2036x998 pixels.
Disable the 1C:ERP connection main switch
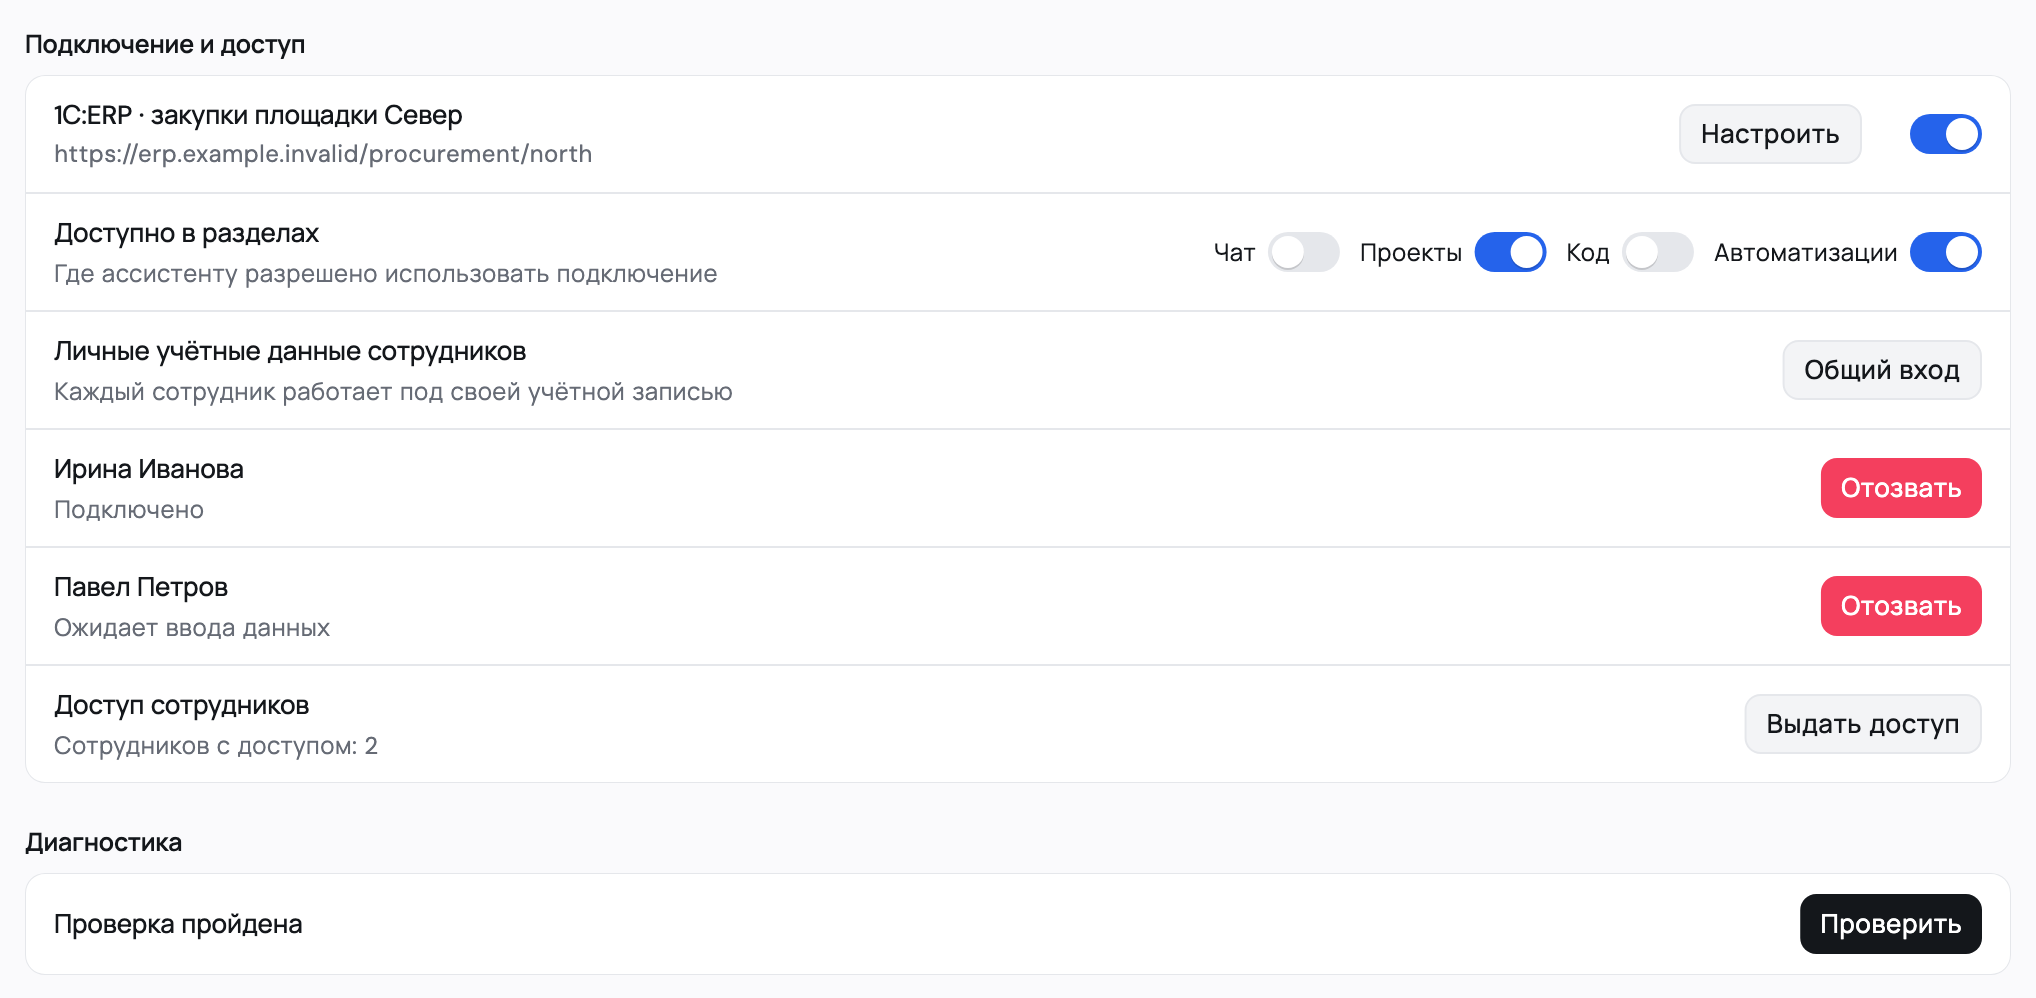[1945, 134]
